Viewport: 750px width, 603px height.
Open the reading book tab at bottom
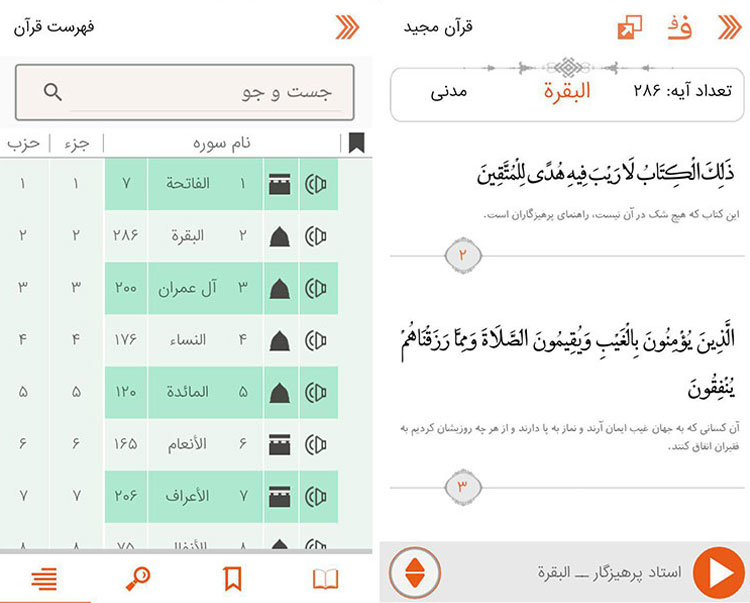point(326,578)
